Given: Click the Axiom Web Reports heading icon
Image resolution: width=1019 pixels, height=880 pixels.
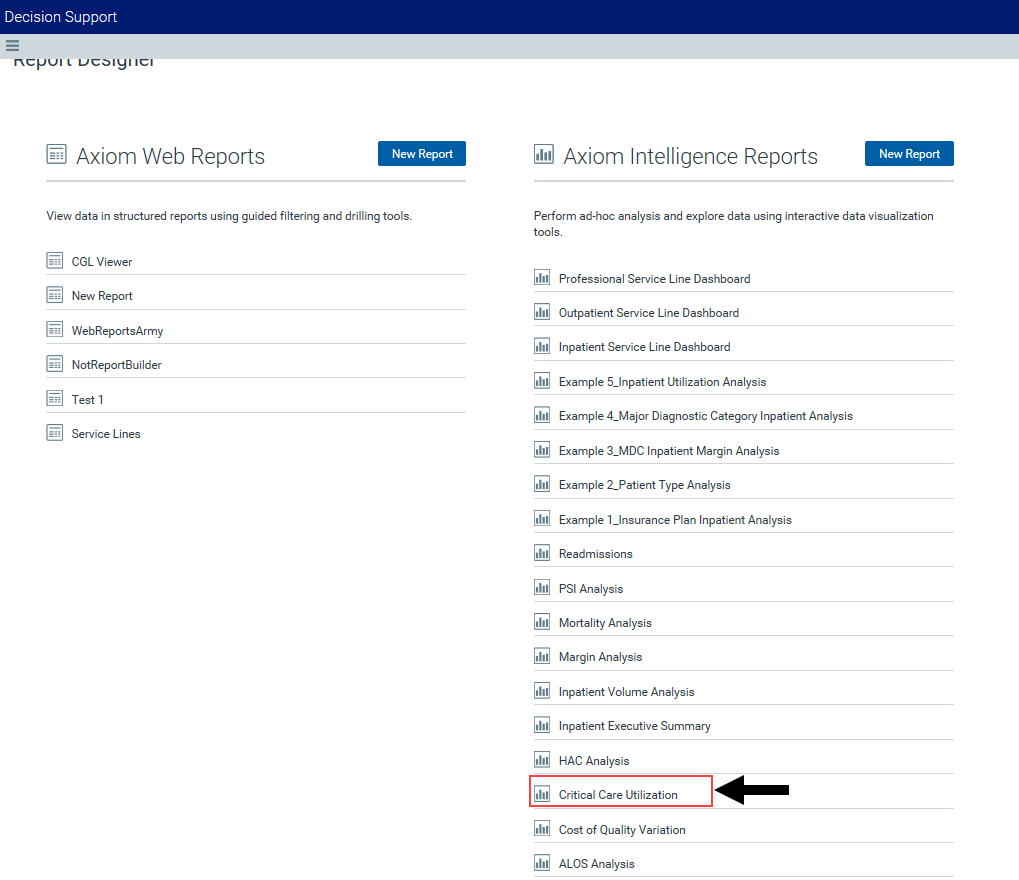Looking at the screenshot, I should (x=57, y=154).
